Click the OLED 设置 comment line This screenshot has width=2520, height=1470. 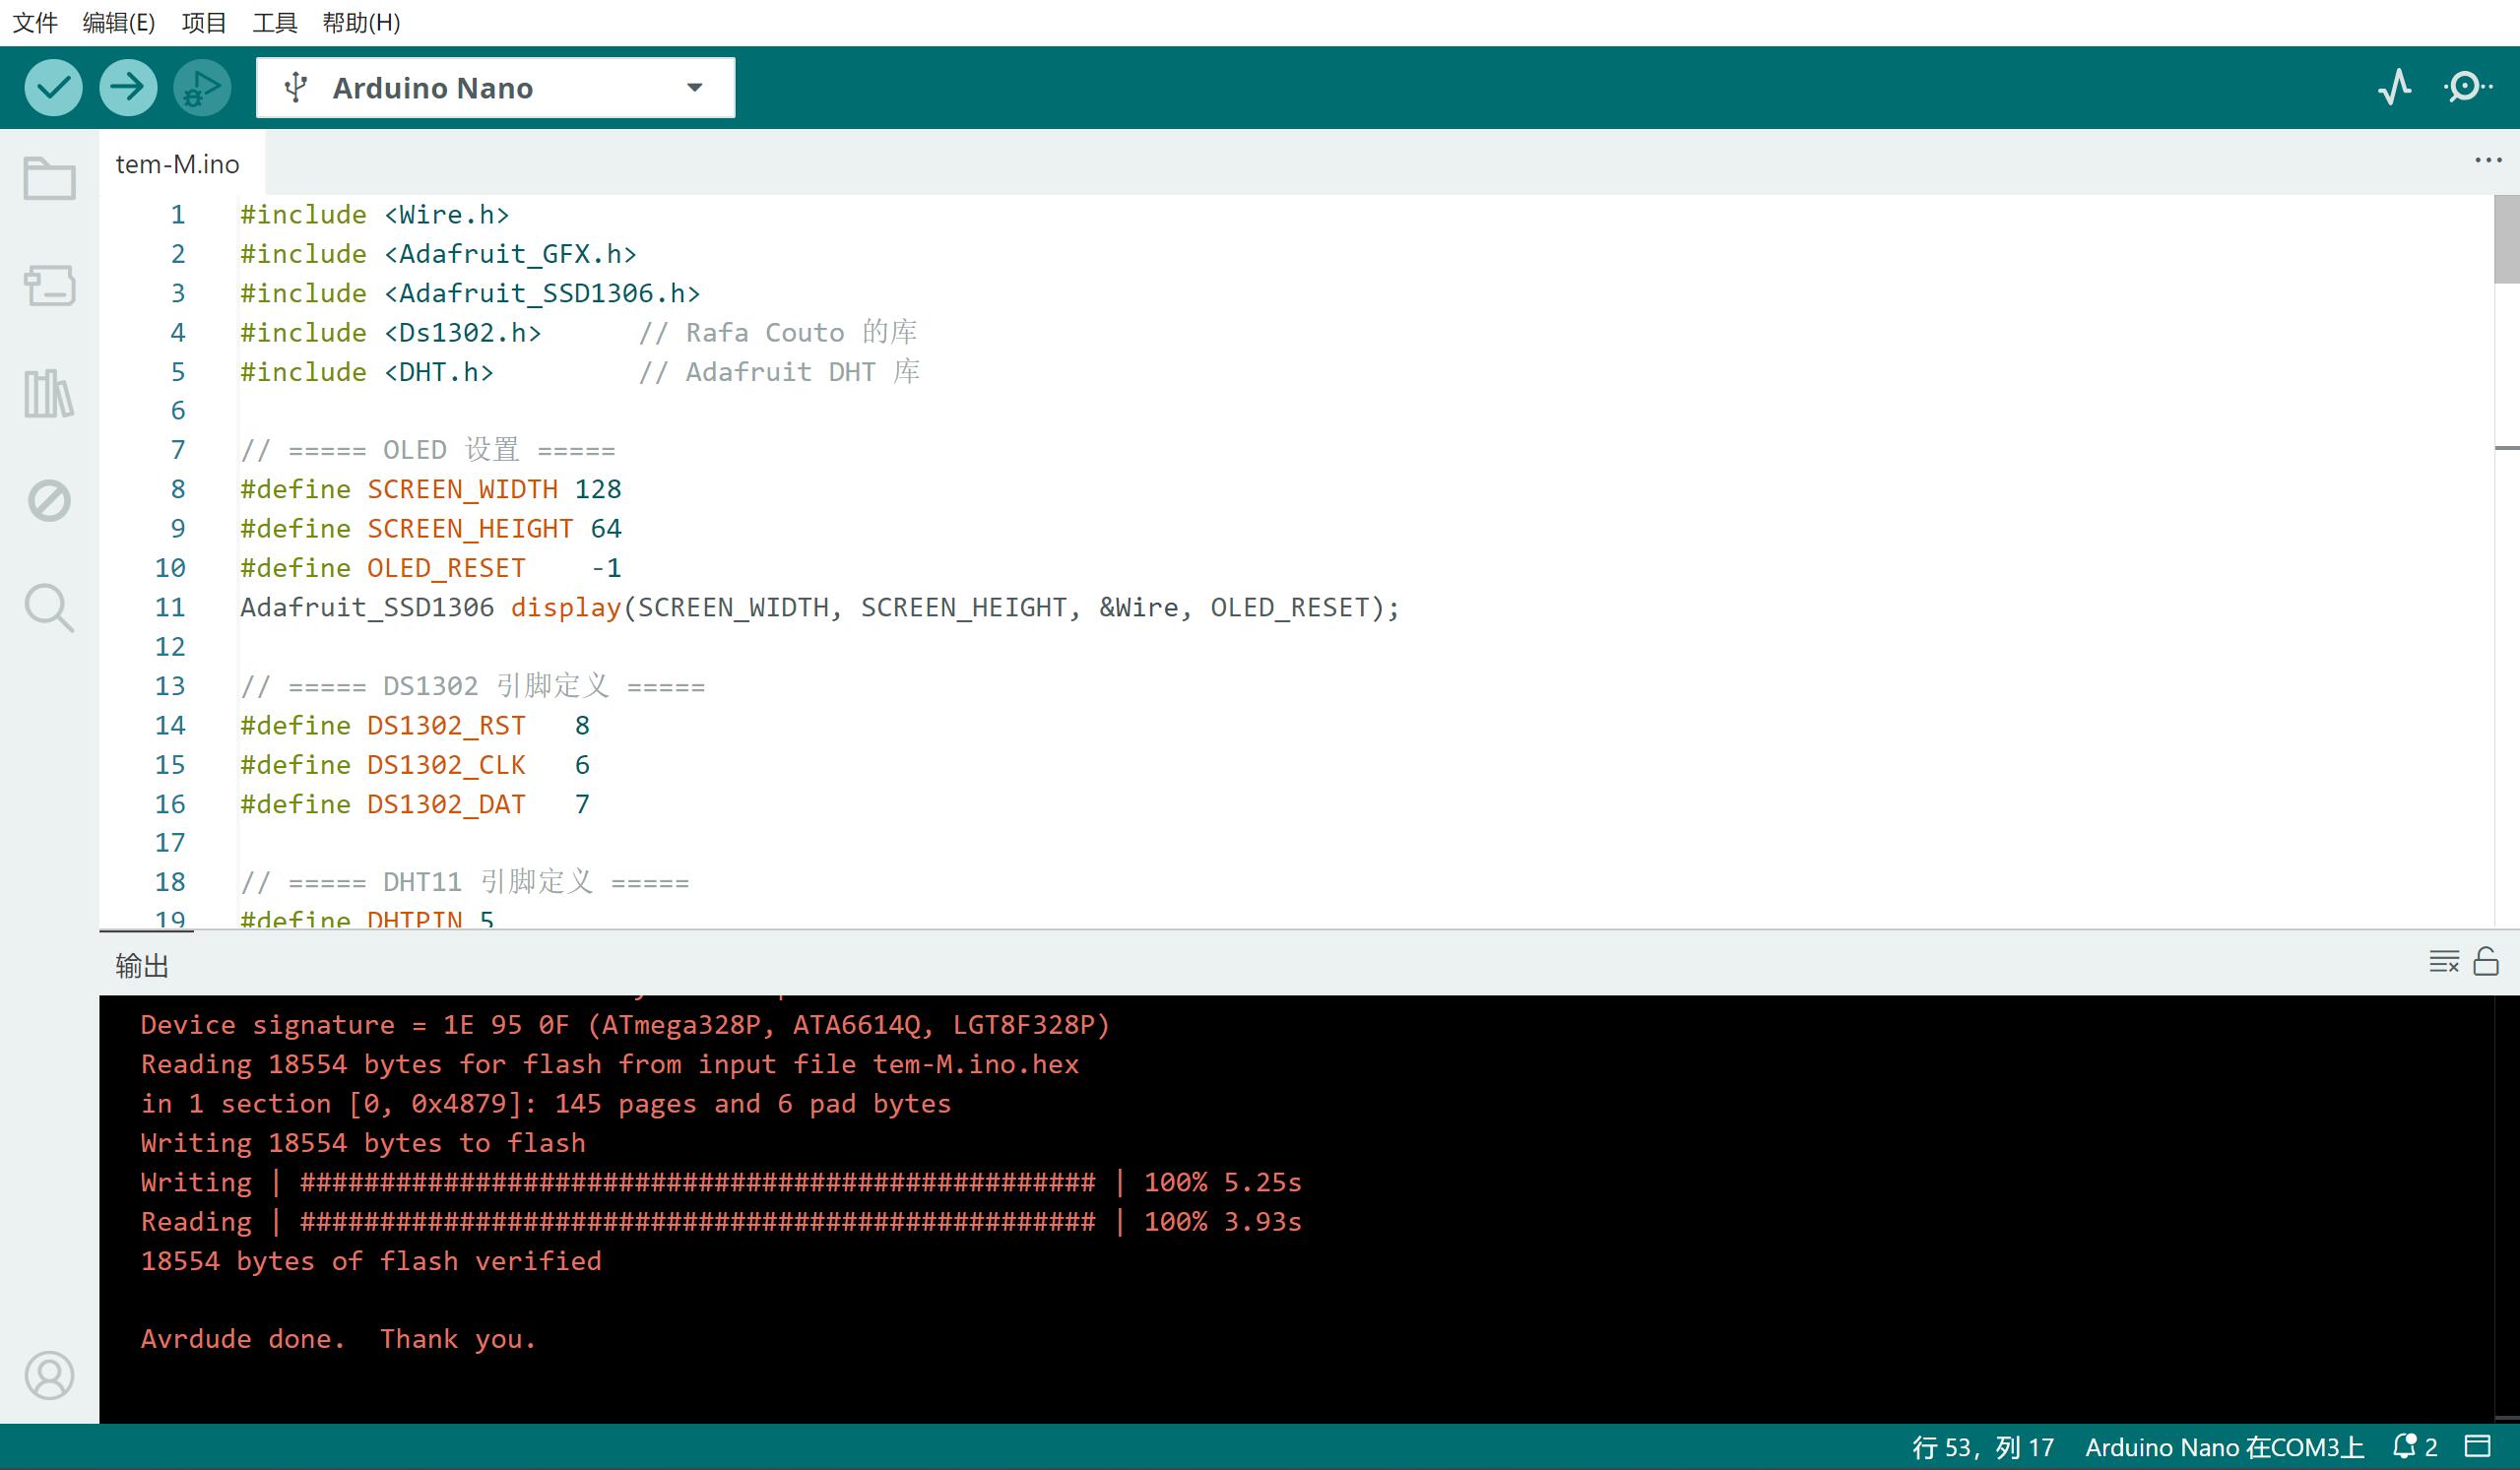tap(428, 450)
